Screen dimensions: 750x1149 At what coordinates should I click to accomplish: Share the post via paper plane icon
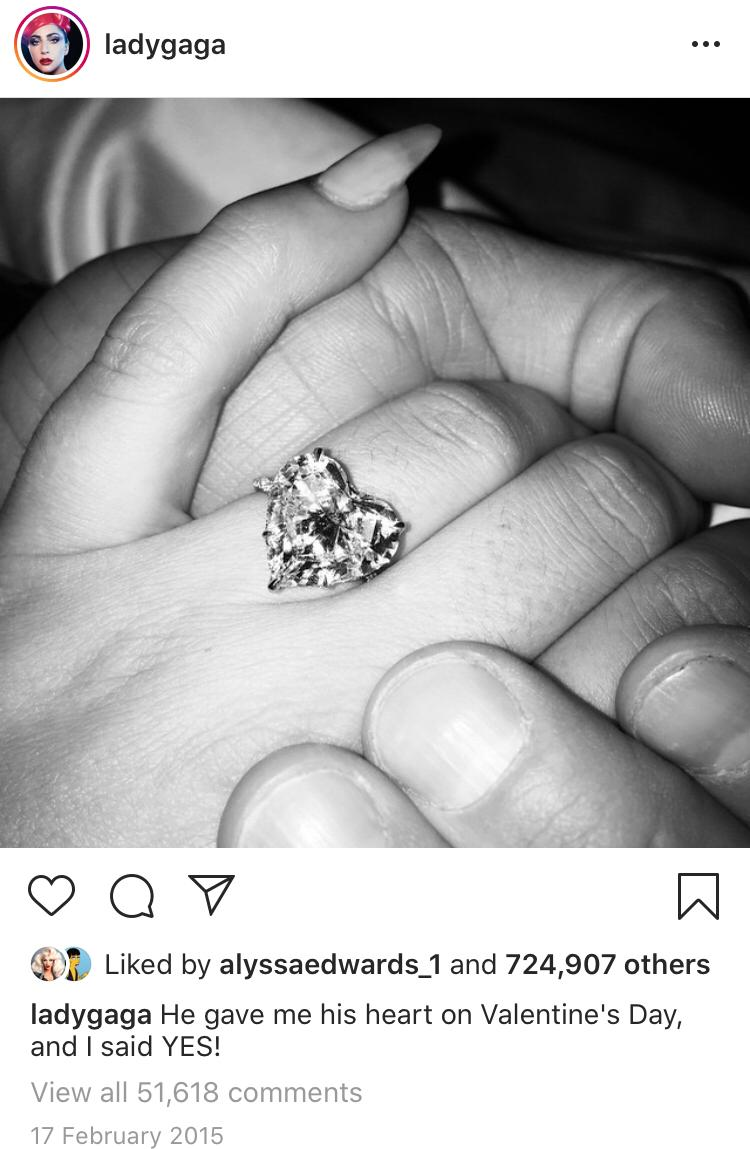coord(211,894)
